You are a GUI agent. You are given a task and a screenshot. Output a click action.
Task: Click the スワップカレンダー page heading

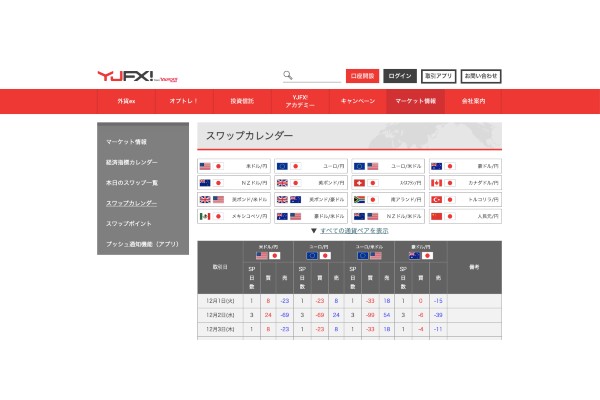tap(249, 136)
